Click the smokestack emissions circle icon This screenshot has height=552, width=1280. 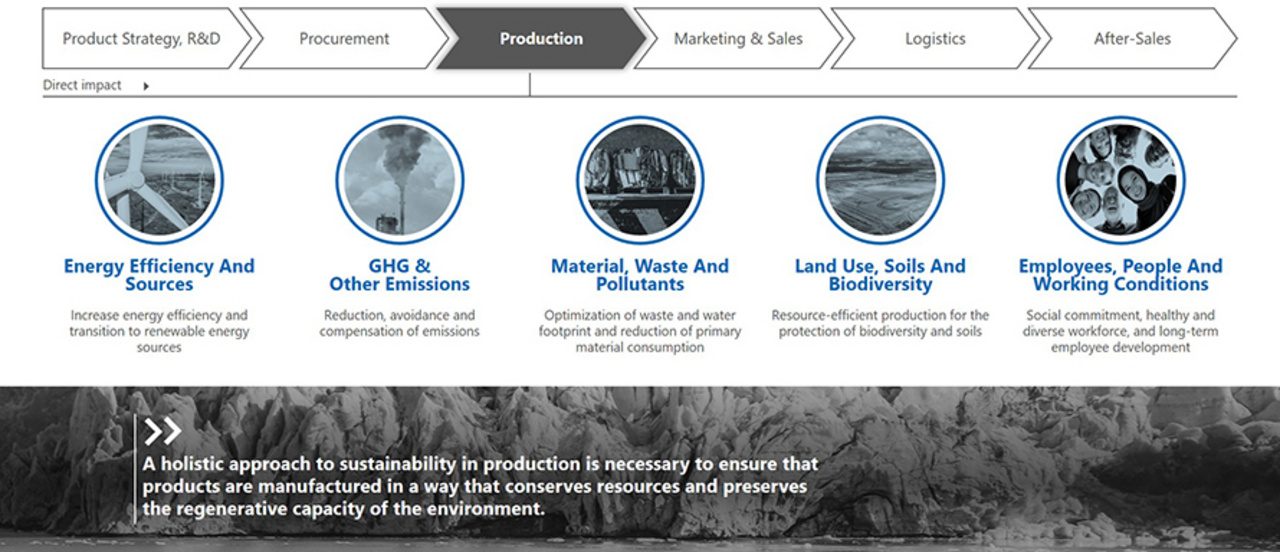(399, 180)
